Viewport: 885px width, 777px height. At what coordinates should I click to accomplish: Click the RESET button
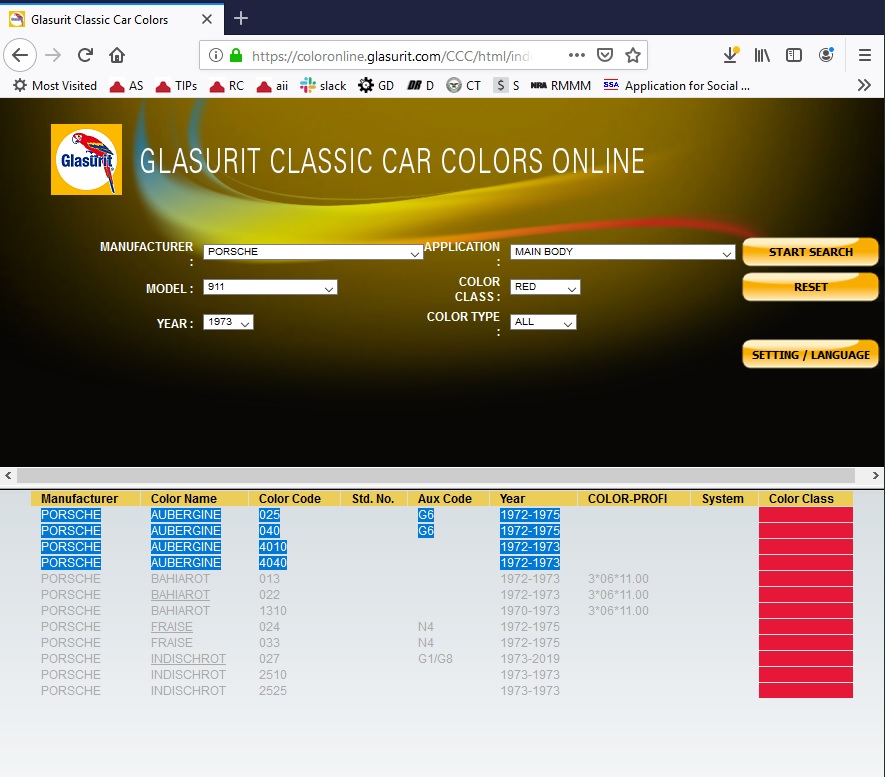pyautogui.click(x=810, y=287)
